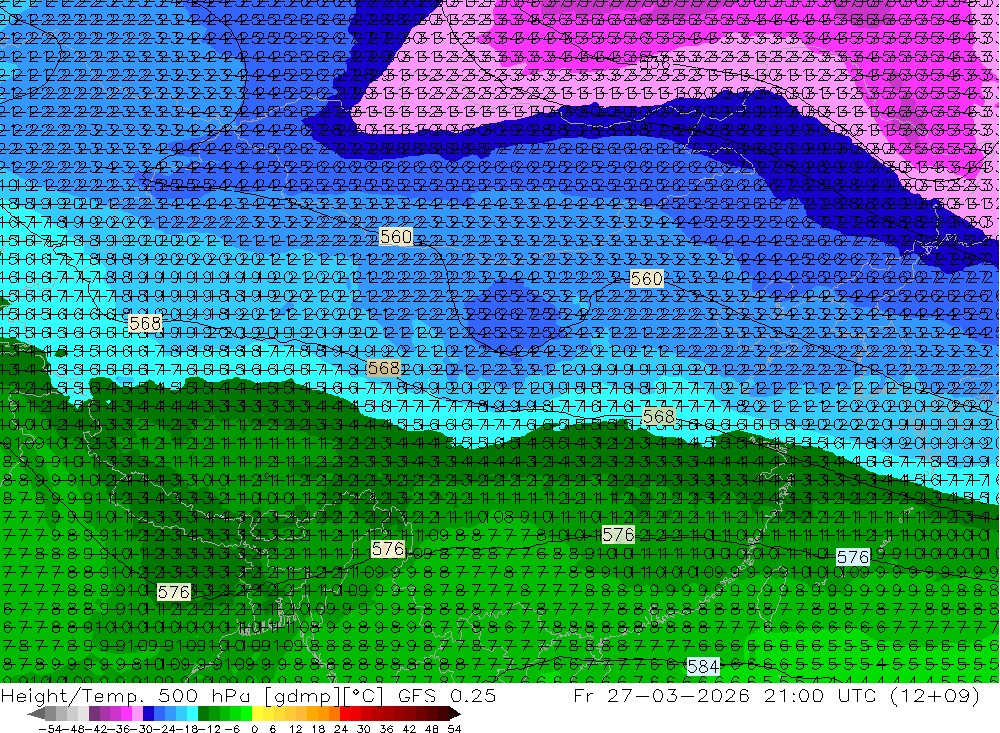Click the '-30' legend value
Image resolution: width=1000 pixels, height=733 pixels.
pyautogui.click(x=142, y=729)
